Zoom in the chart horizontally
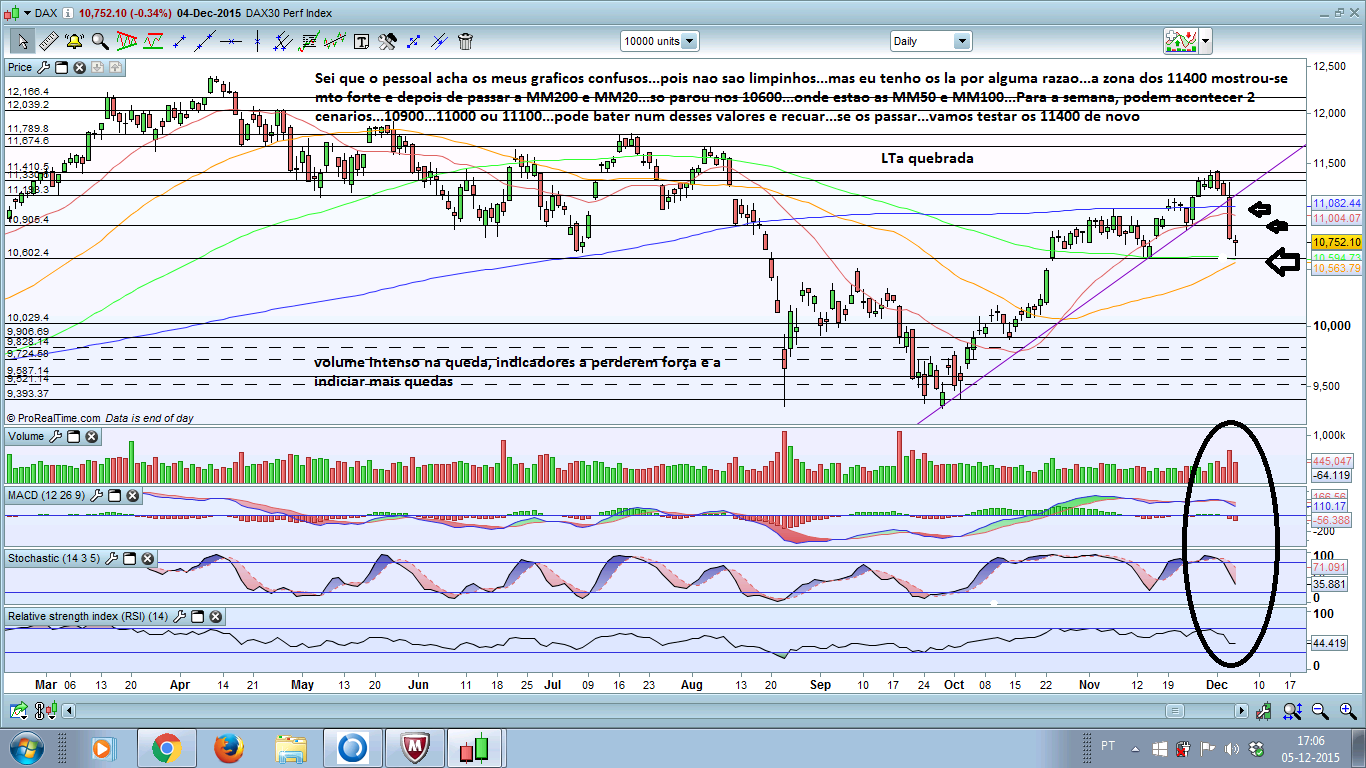Screen dimensions: 1366x768 coord(1348,711)
